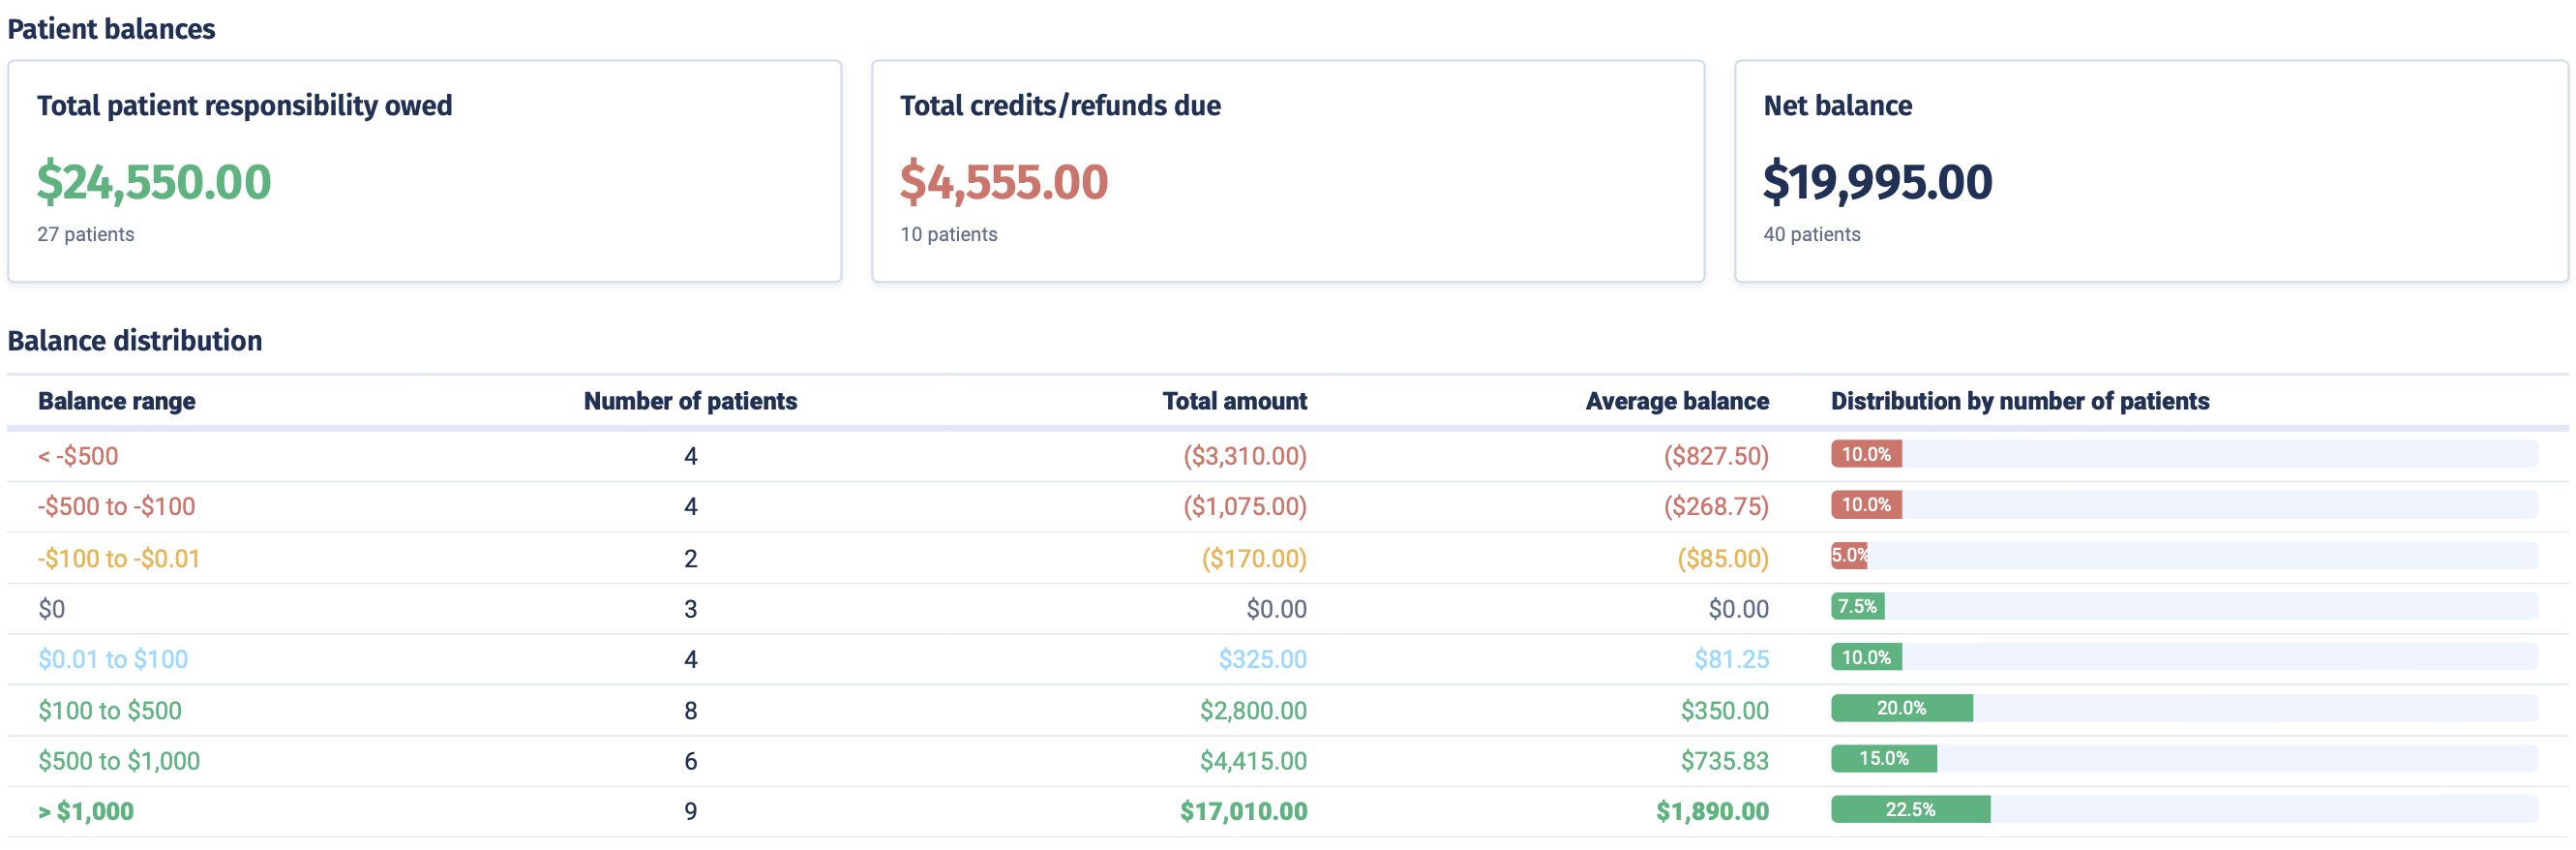Click 'Total patient responsibility owed' card title

click(x=245, y=106)
